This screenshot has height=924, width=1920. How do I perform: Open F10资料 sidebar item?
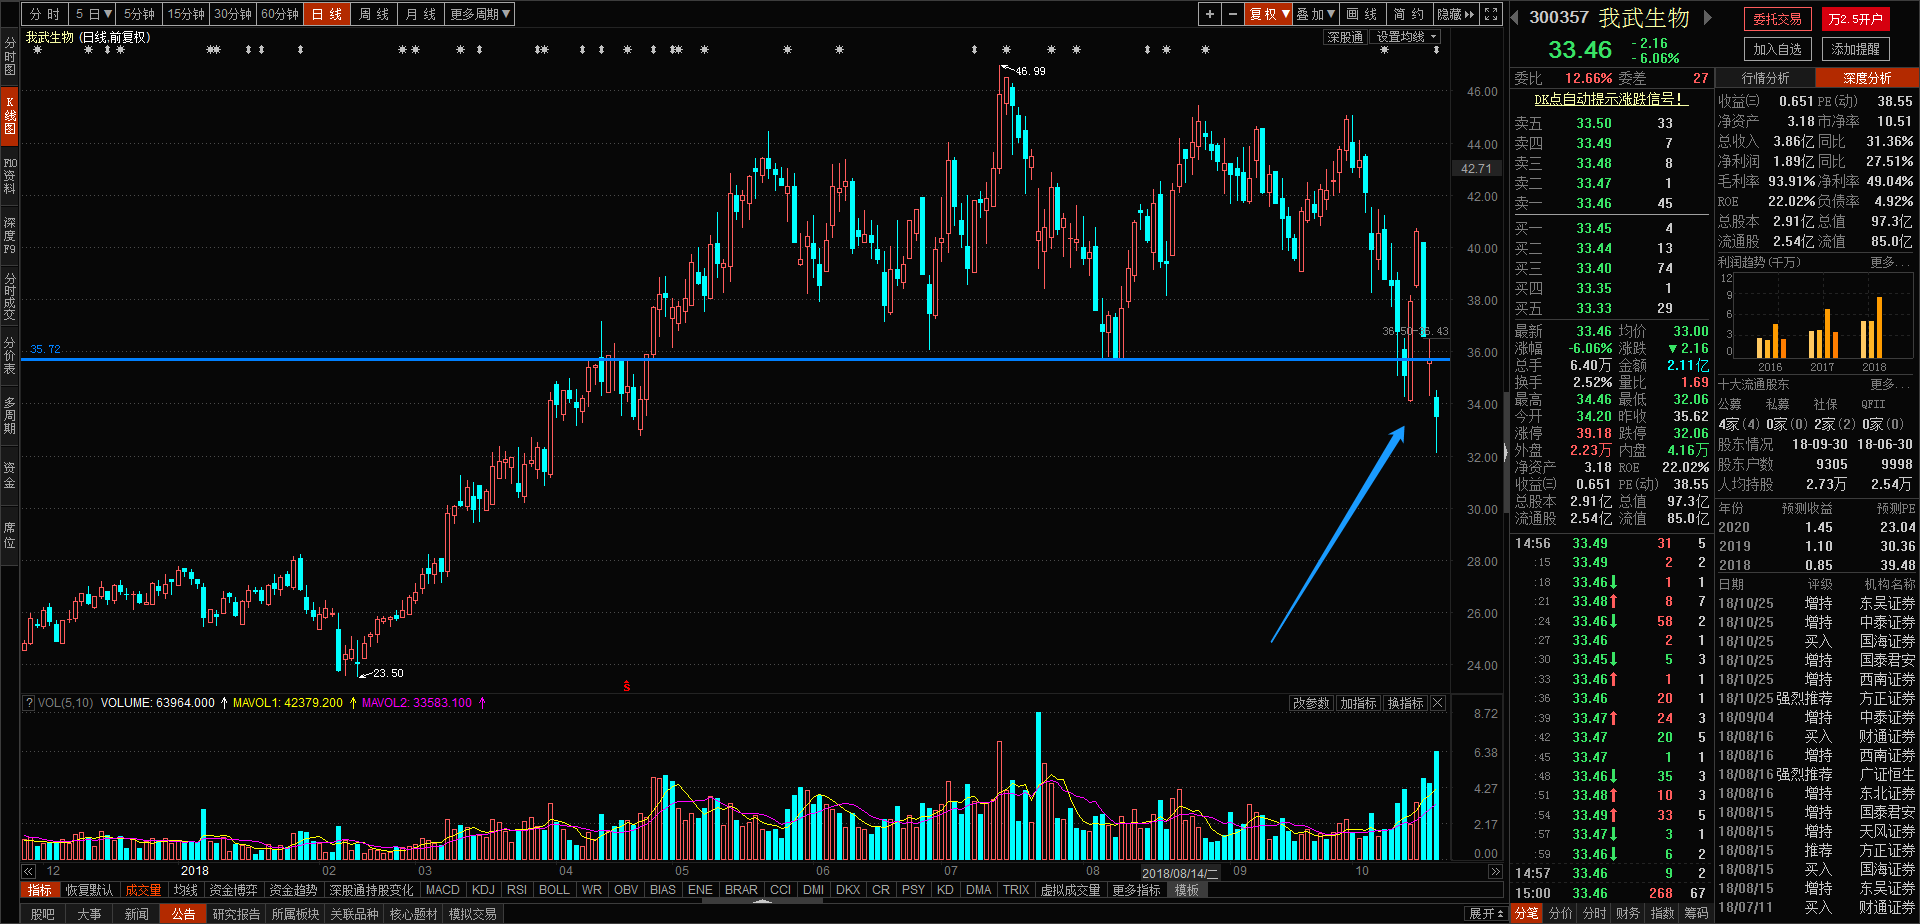point(10,175)
